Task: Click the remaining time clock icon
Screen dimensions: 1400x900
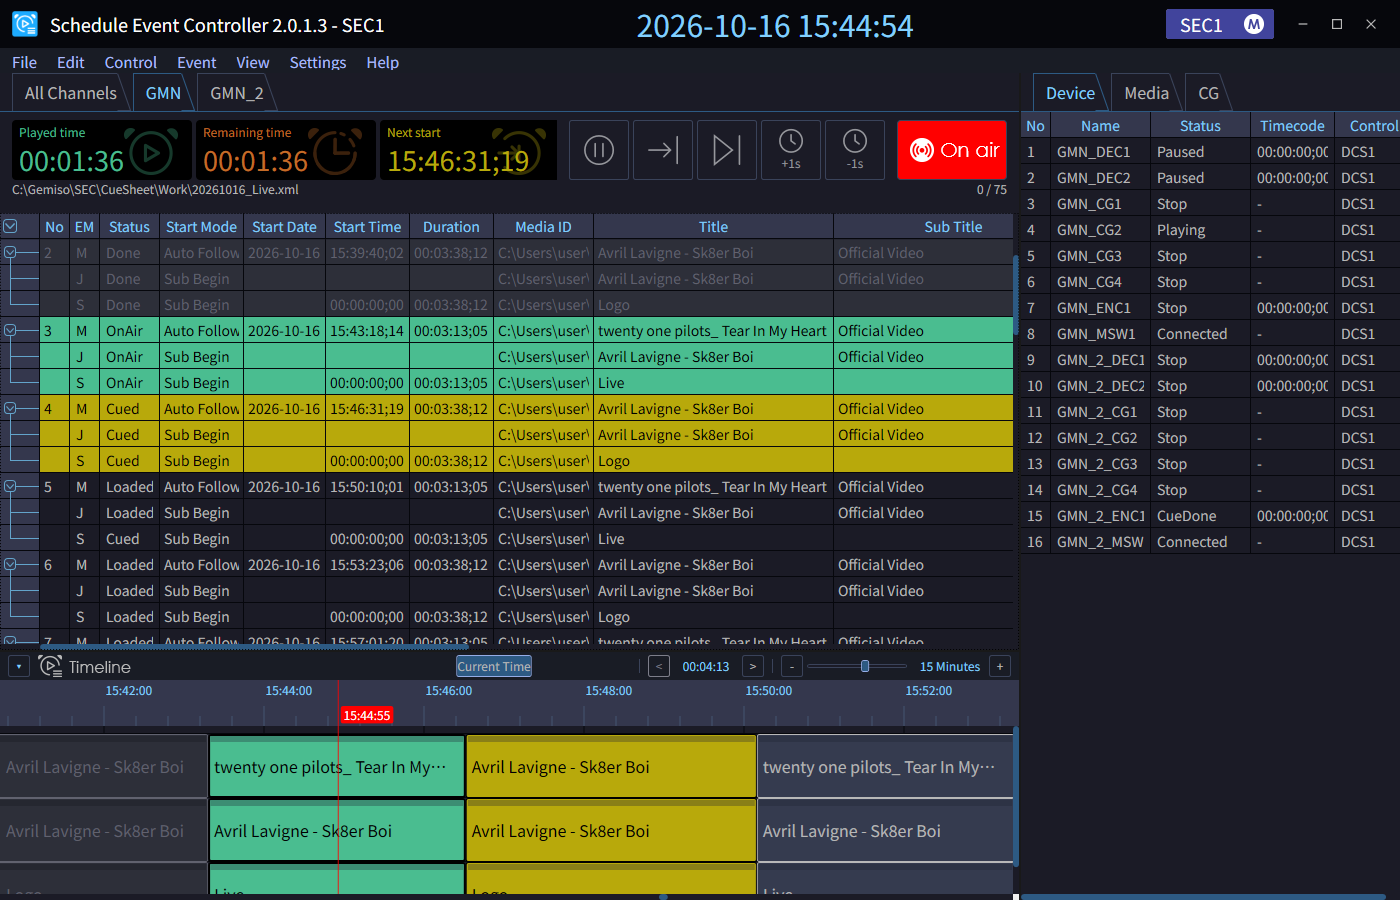Action: point(337,153)
